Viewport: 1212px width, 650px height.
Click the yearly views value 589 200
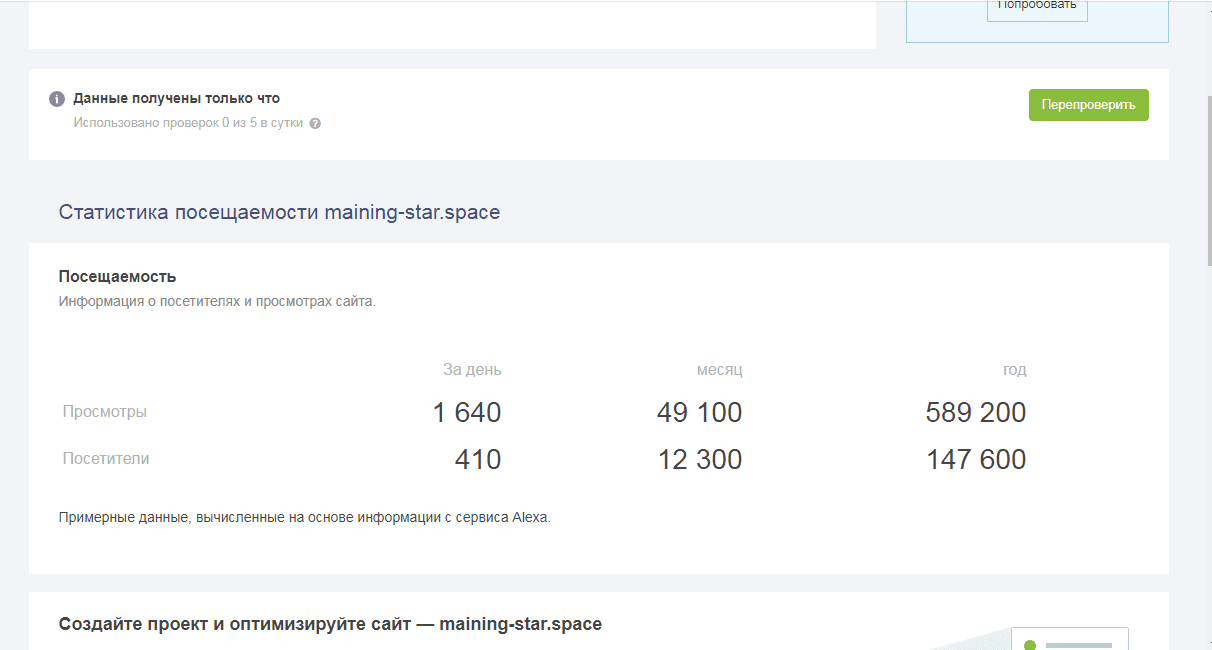click(975, 412)
